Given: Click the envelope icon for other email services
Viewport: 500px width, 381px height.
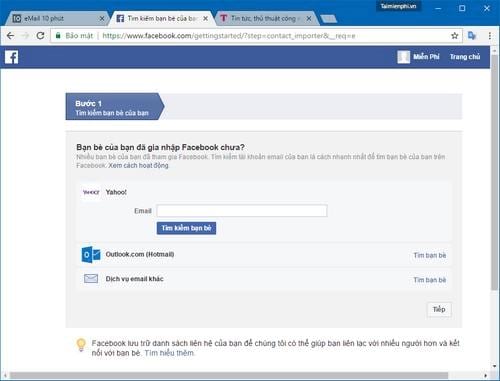Looking at the screenshot, I should (91, 278).
